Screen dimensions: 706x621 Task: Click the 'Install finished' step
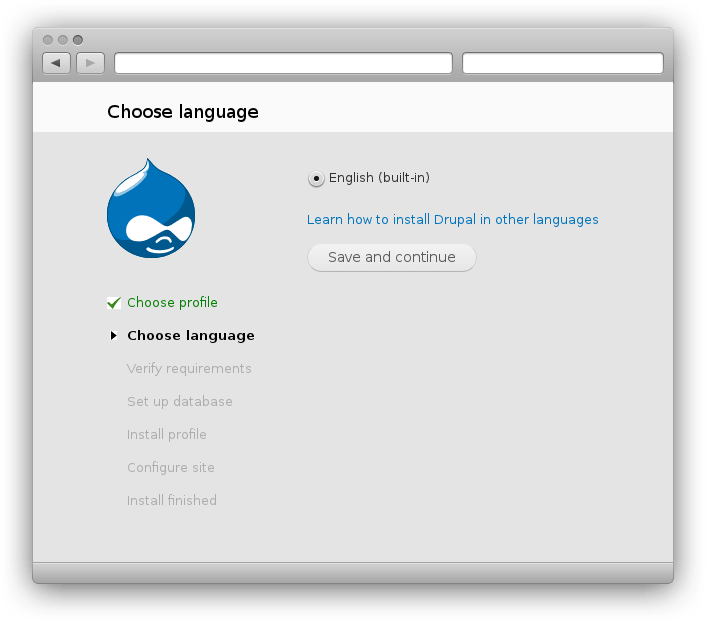(x=172, y=500)
